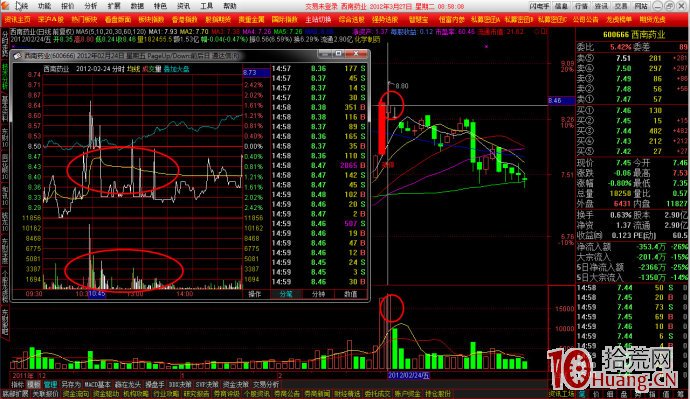Open 板块指数 in the red toolbar
The image size is (690, 399).
pos(151,20)
